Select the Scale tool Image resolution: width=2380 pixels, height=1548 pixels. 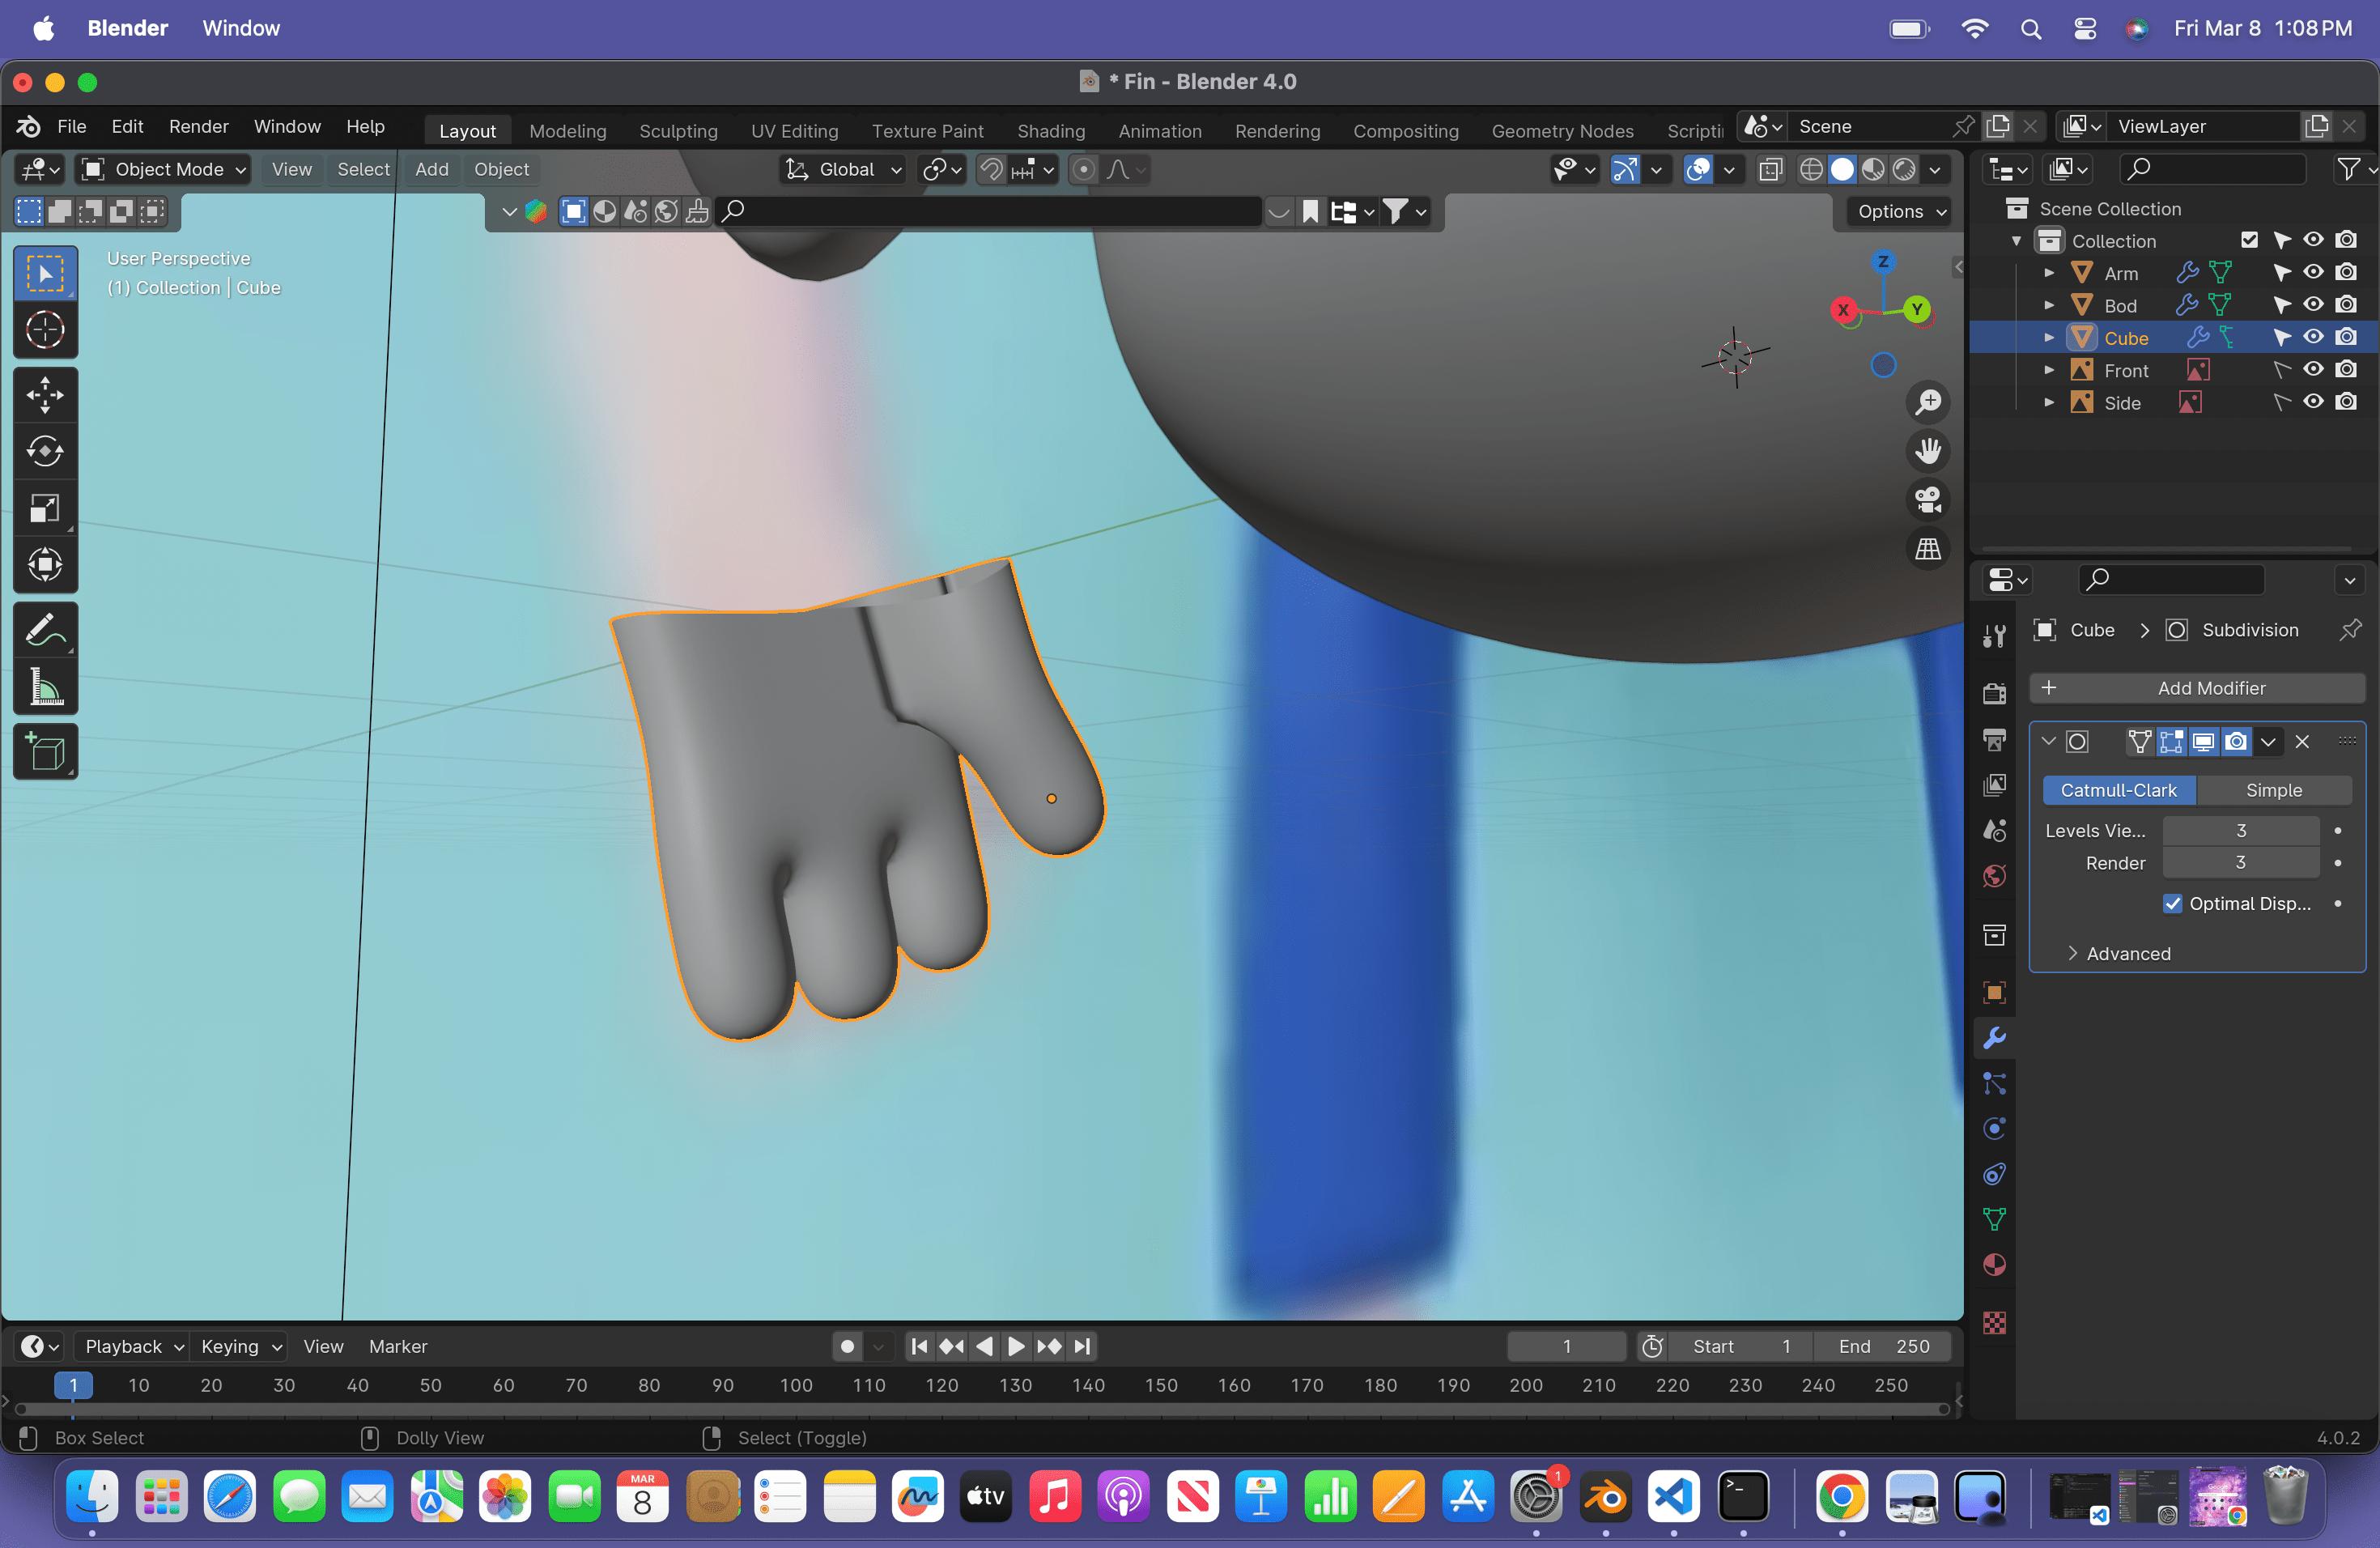[45, 508]
